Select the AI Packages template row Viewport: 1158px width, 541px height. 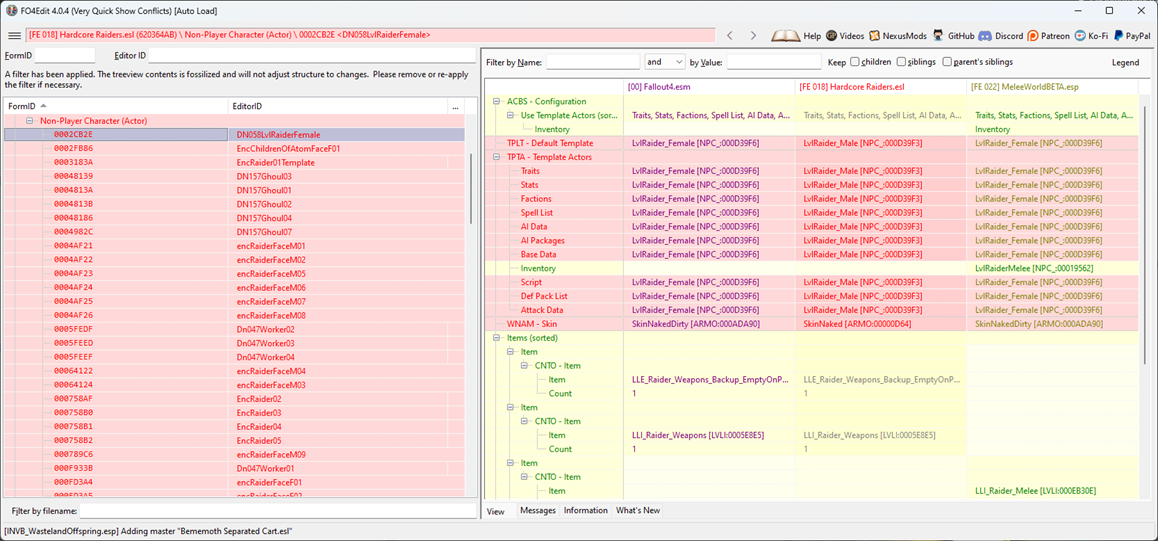[813, 241]
